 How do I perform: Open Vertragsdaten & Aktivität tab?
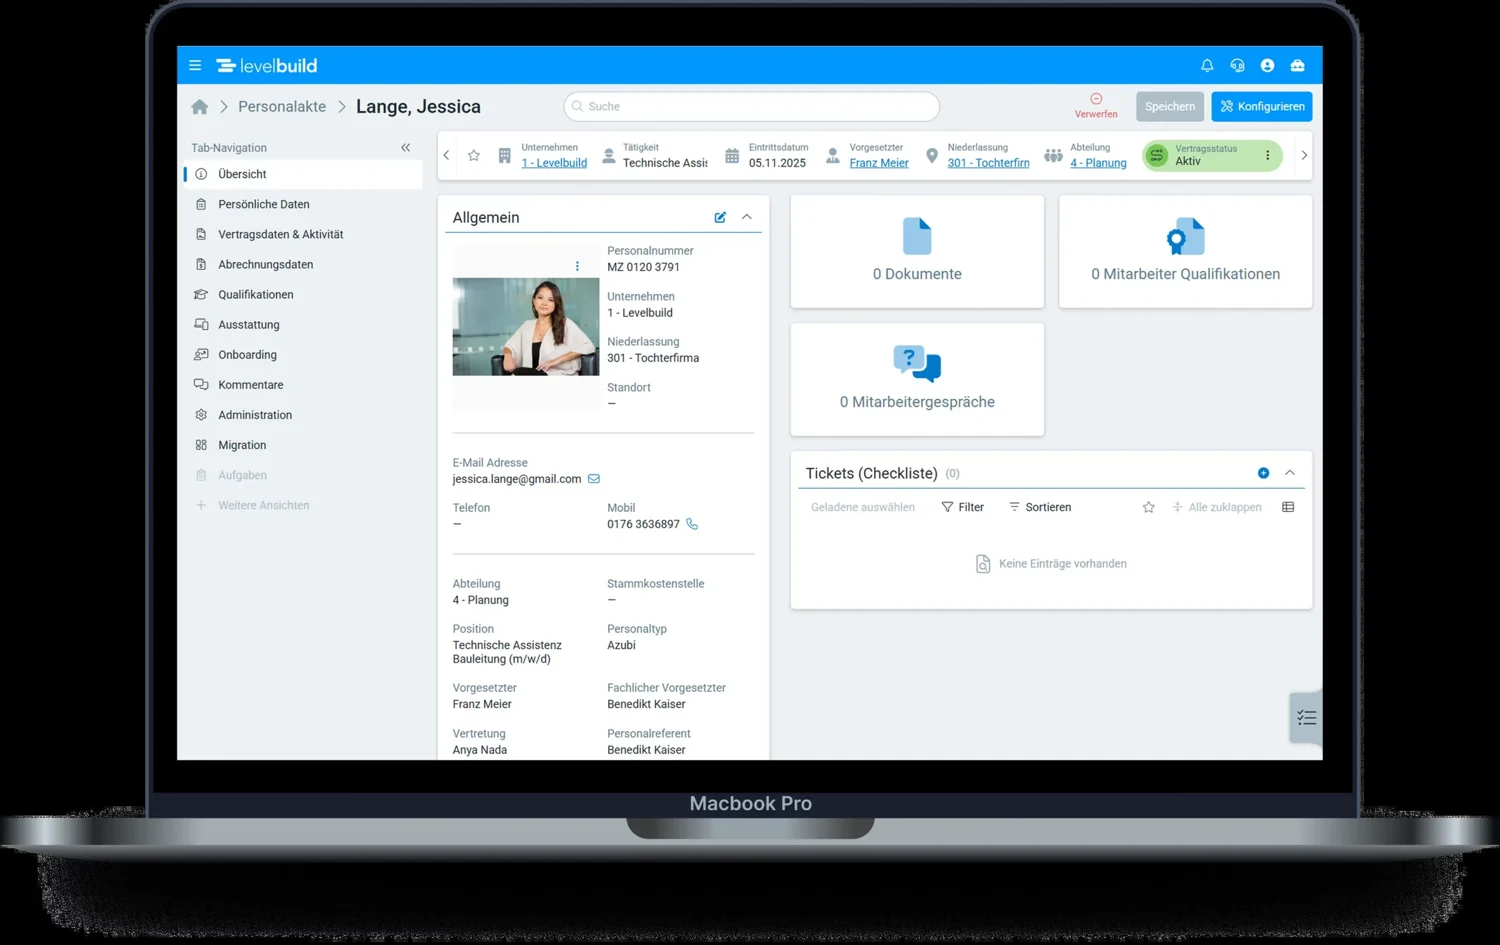coord(303,234)
